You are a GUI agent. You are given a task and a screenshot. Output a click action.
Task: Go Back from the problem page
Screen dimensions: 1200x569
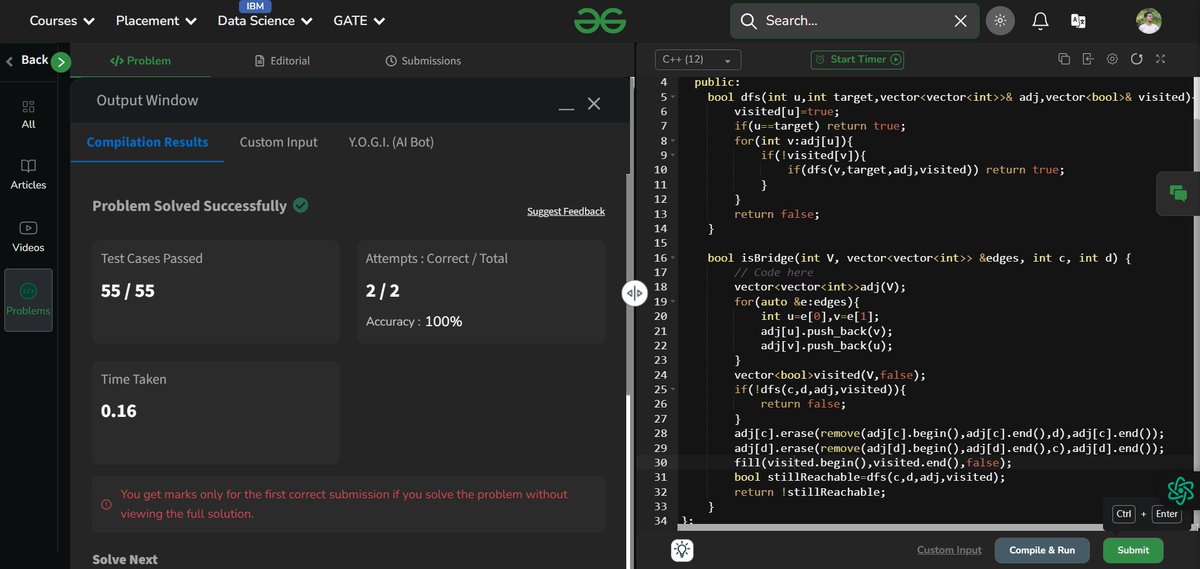pyautogui.click(x=28, y=60)
